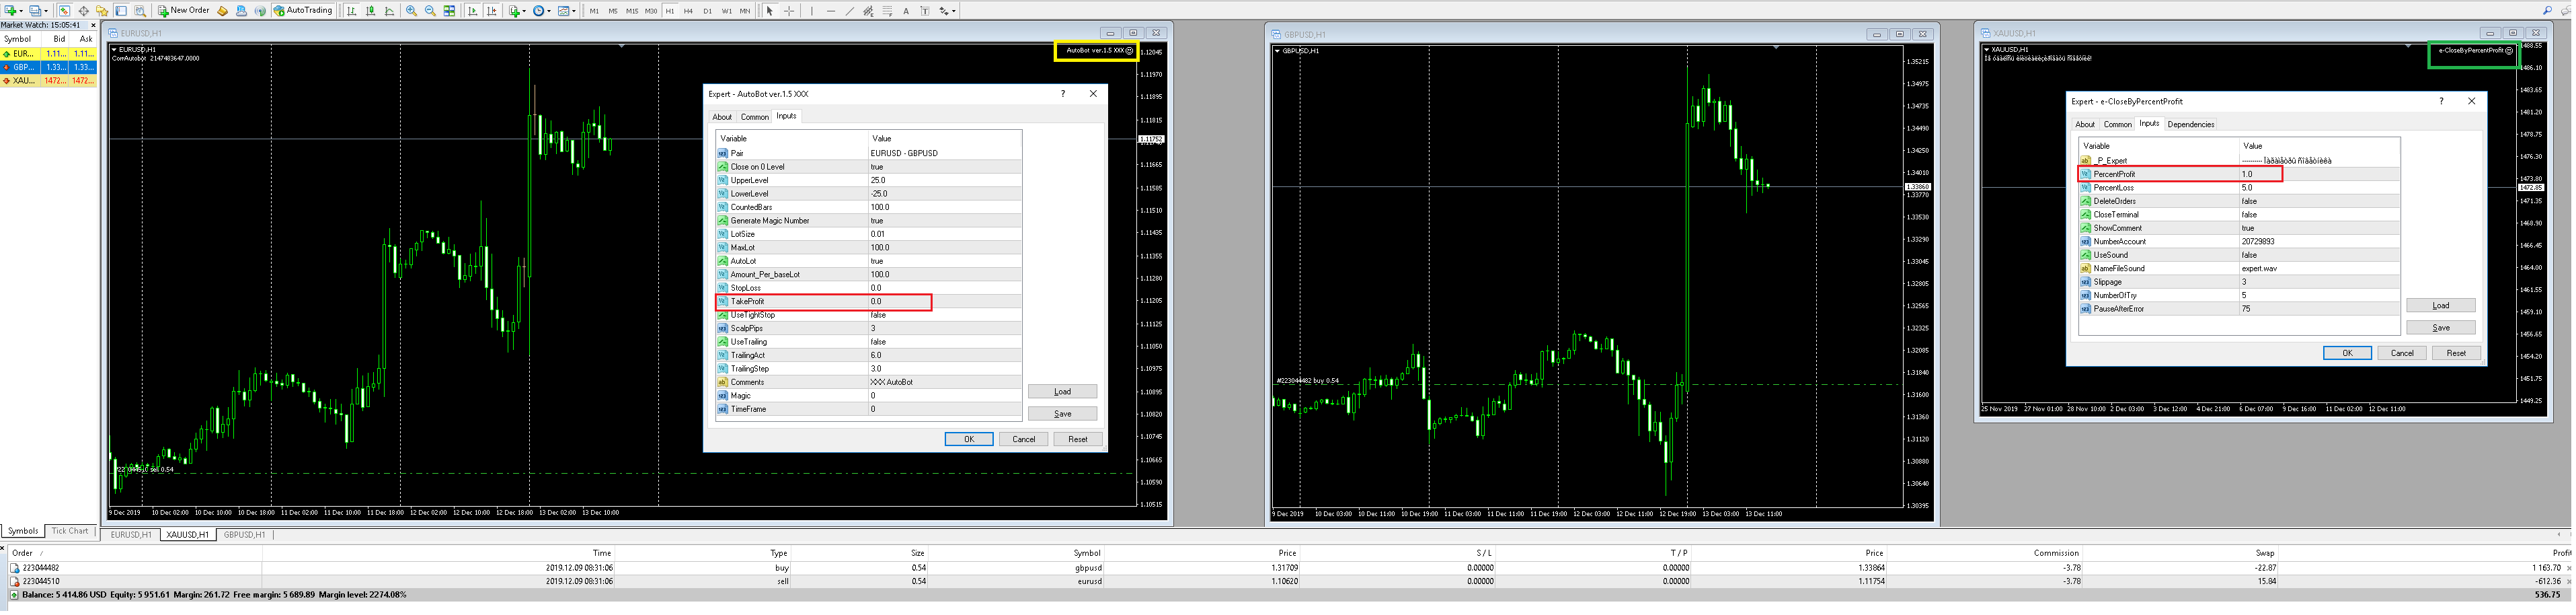Select gbpusd buy order 223044482 row
This screenshot has width=2576, height=615.
click(1288, 567)
